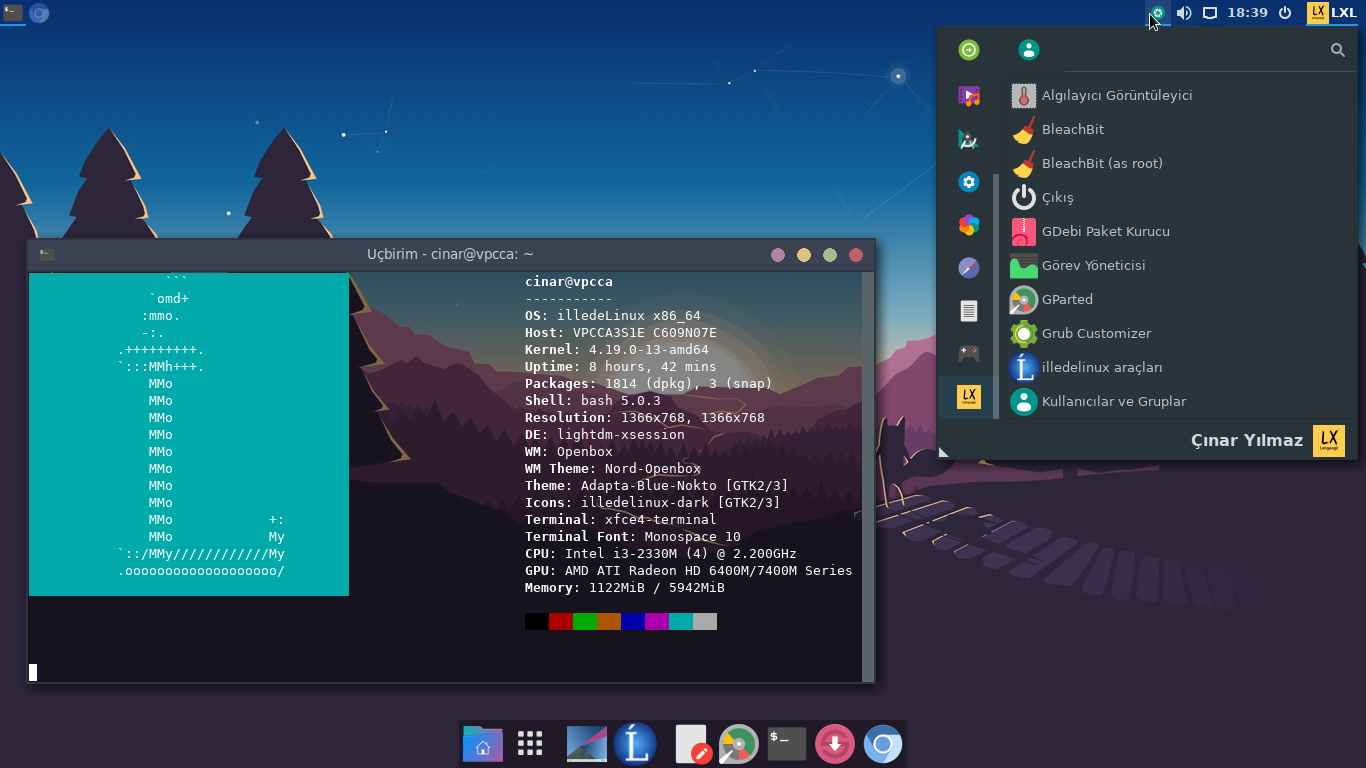
Task: Click the Chromium task icon in top-left panel
Action: click(39, 13)
